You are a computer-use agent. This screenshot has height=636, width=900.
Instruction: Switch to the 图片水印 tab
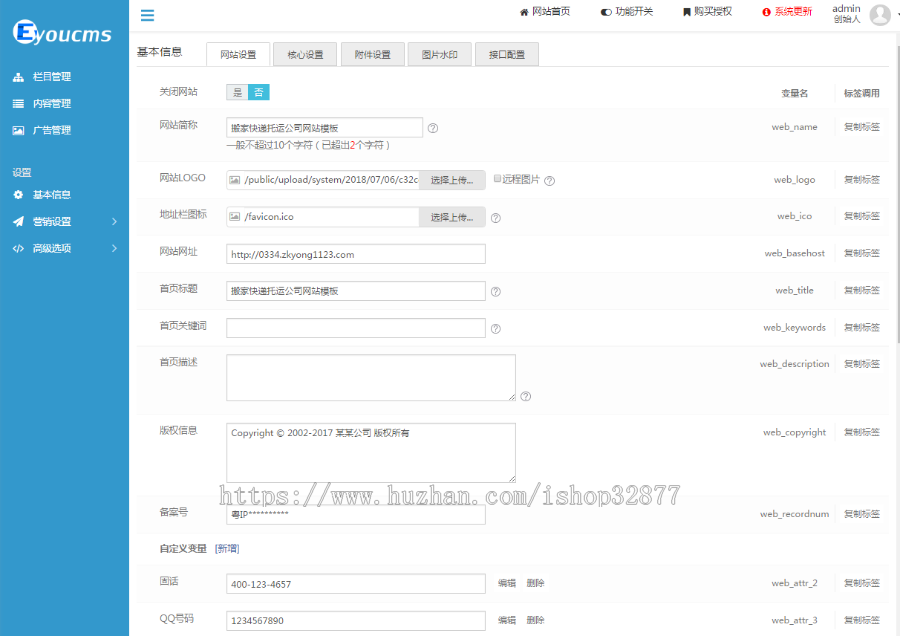(x=440, y=55)
